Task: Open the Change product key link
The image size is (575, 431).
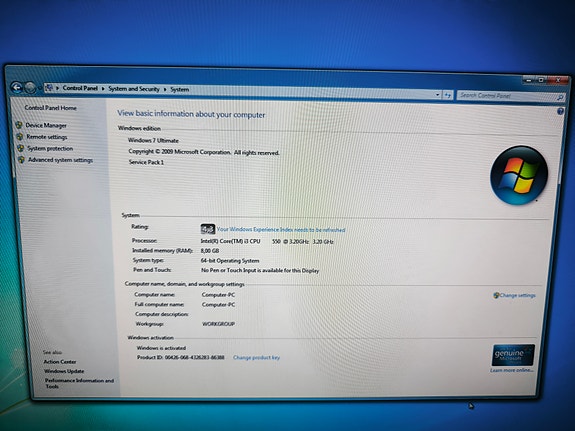Action: (256, 357)
